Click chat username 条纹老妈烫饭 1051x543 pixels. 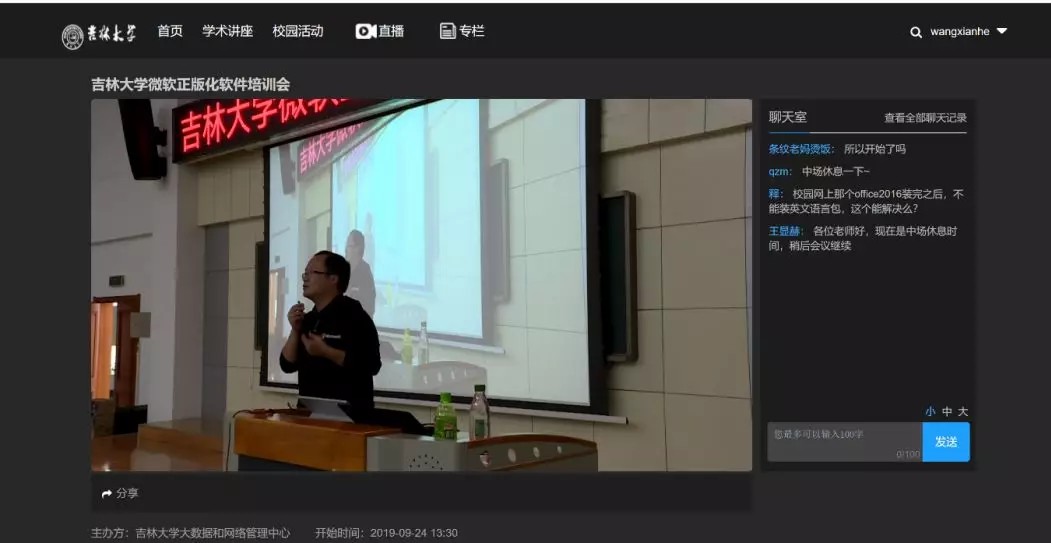click(801, 149)
